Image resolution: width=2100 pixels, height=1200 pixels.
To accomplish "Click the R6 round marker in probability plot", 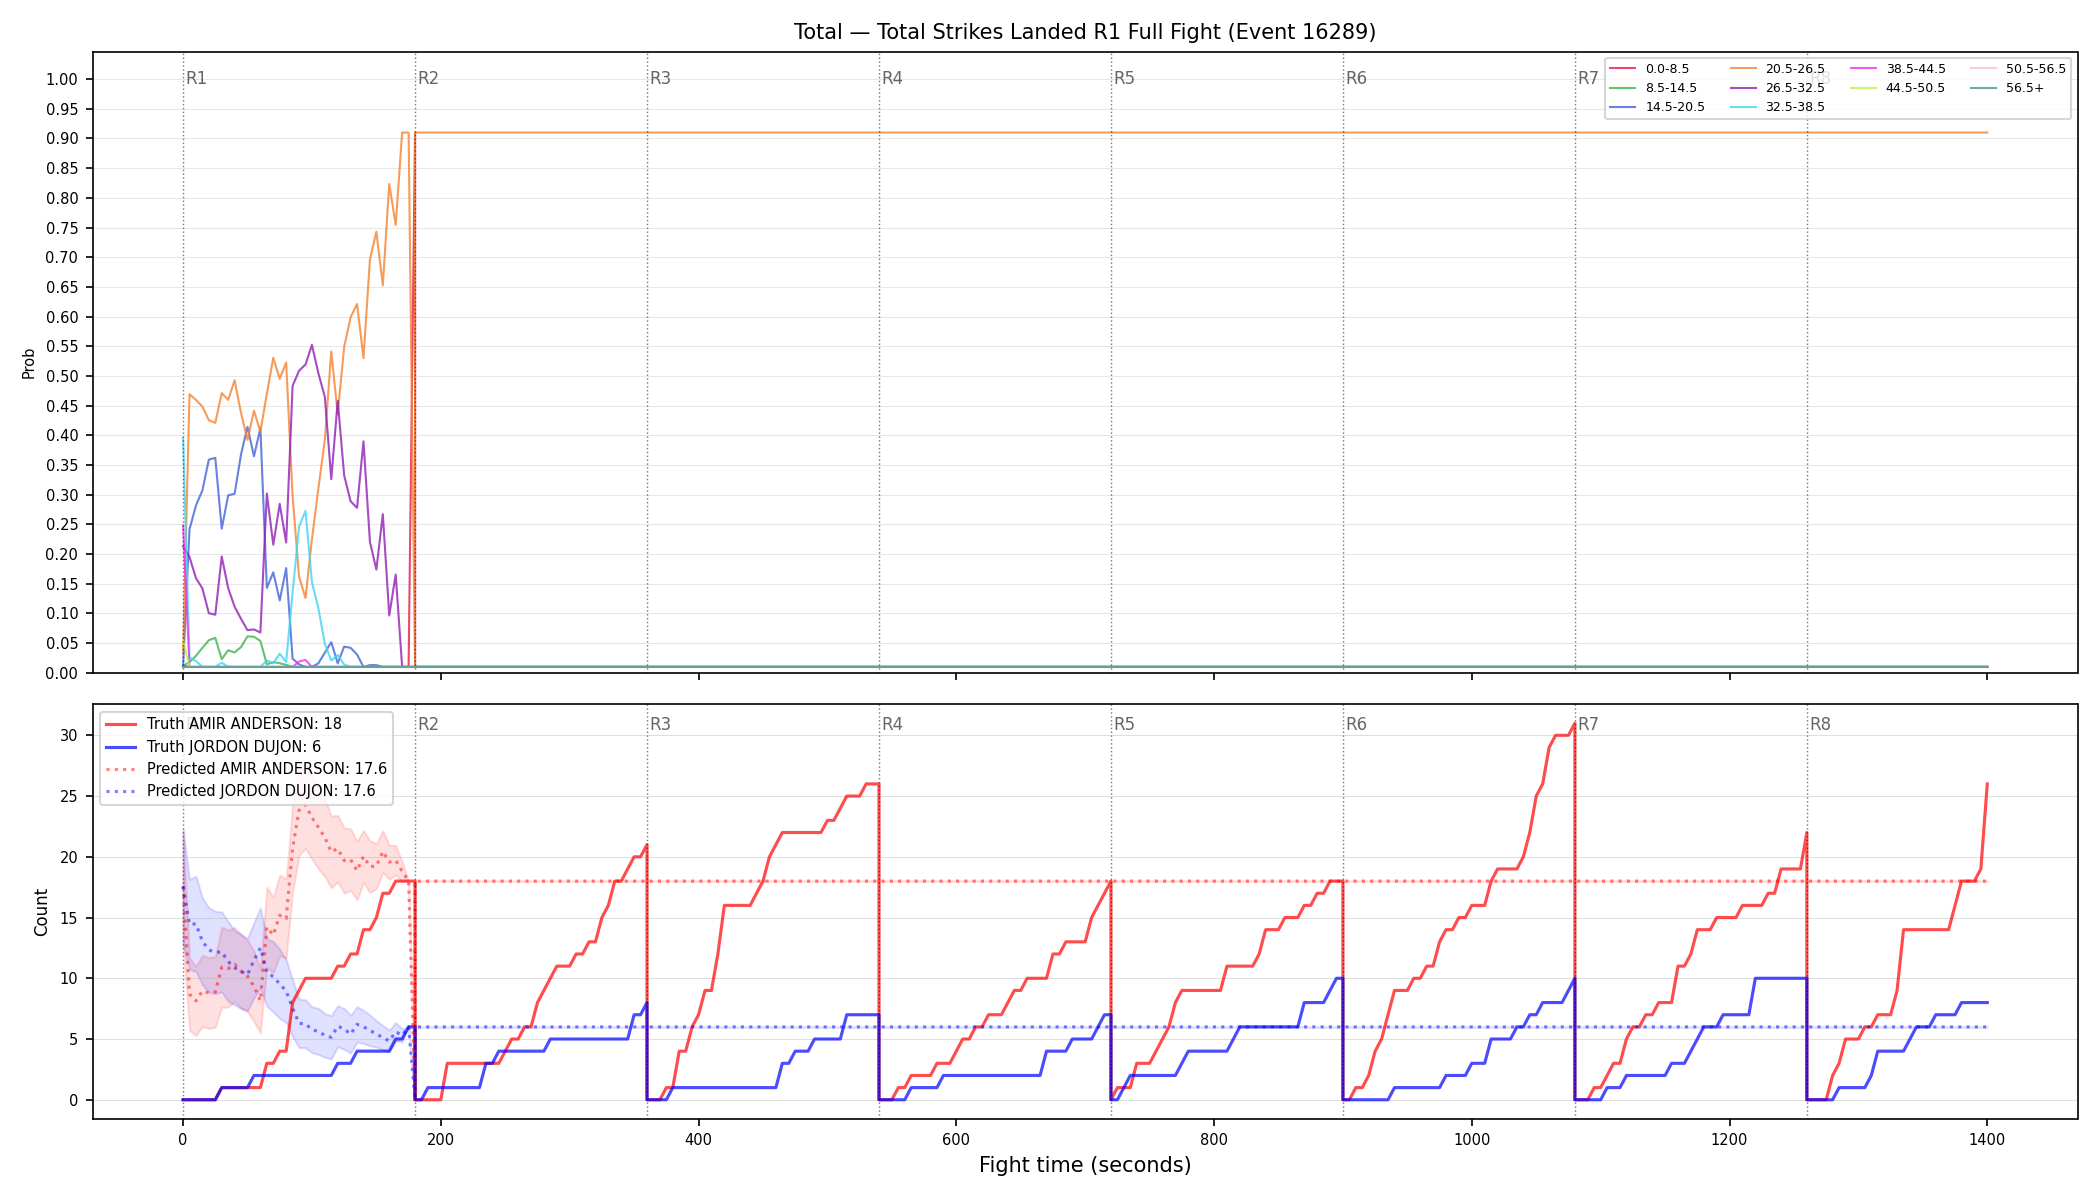I will coord(1356,78).
